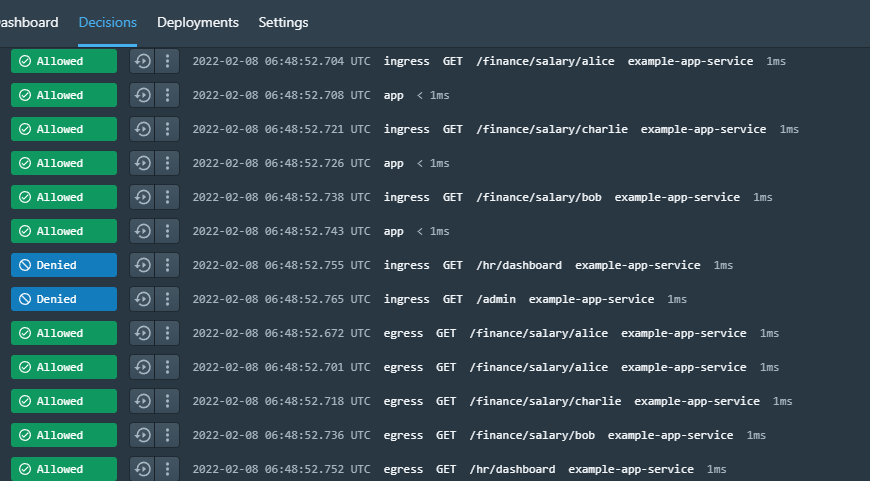Click replay icon for /finance/salary/charlie ingress row
The image size is (870, 481).
[143, 129]
